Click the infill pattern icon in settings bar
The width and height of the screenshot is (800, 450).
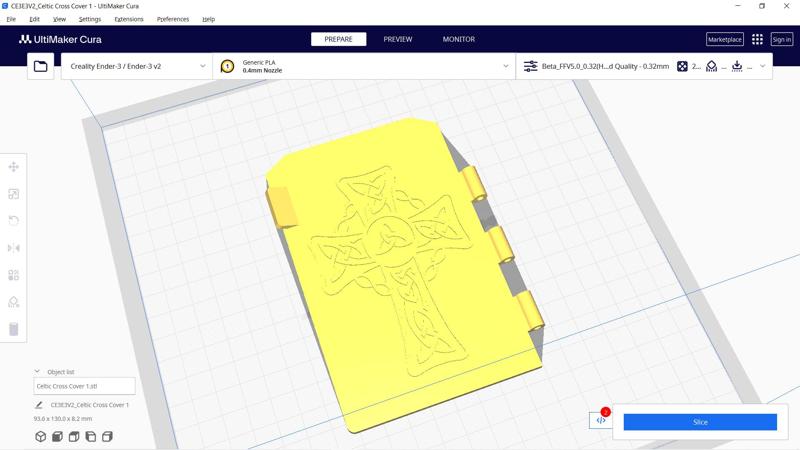(x=682, y=66)
